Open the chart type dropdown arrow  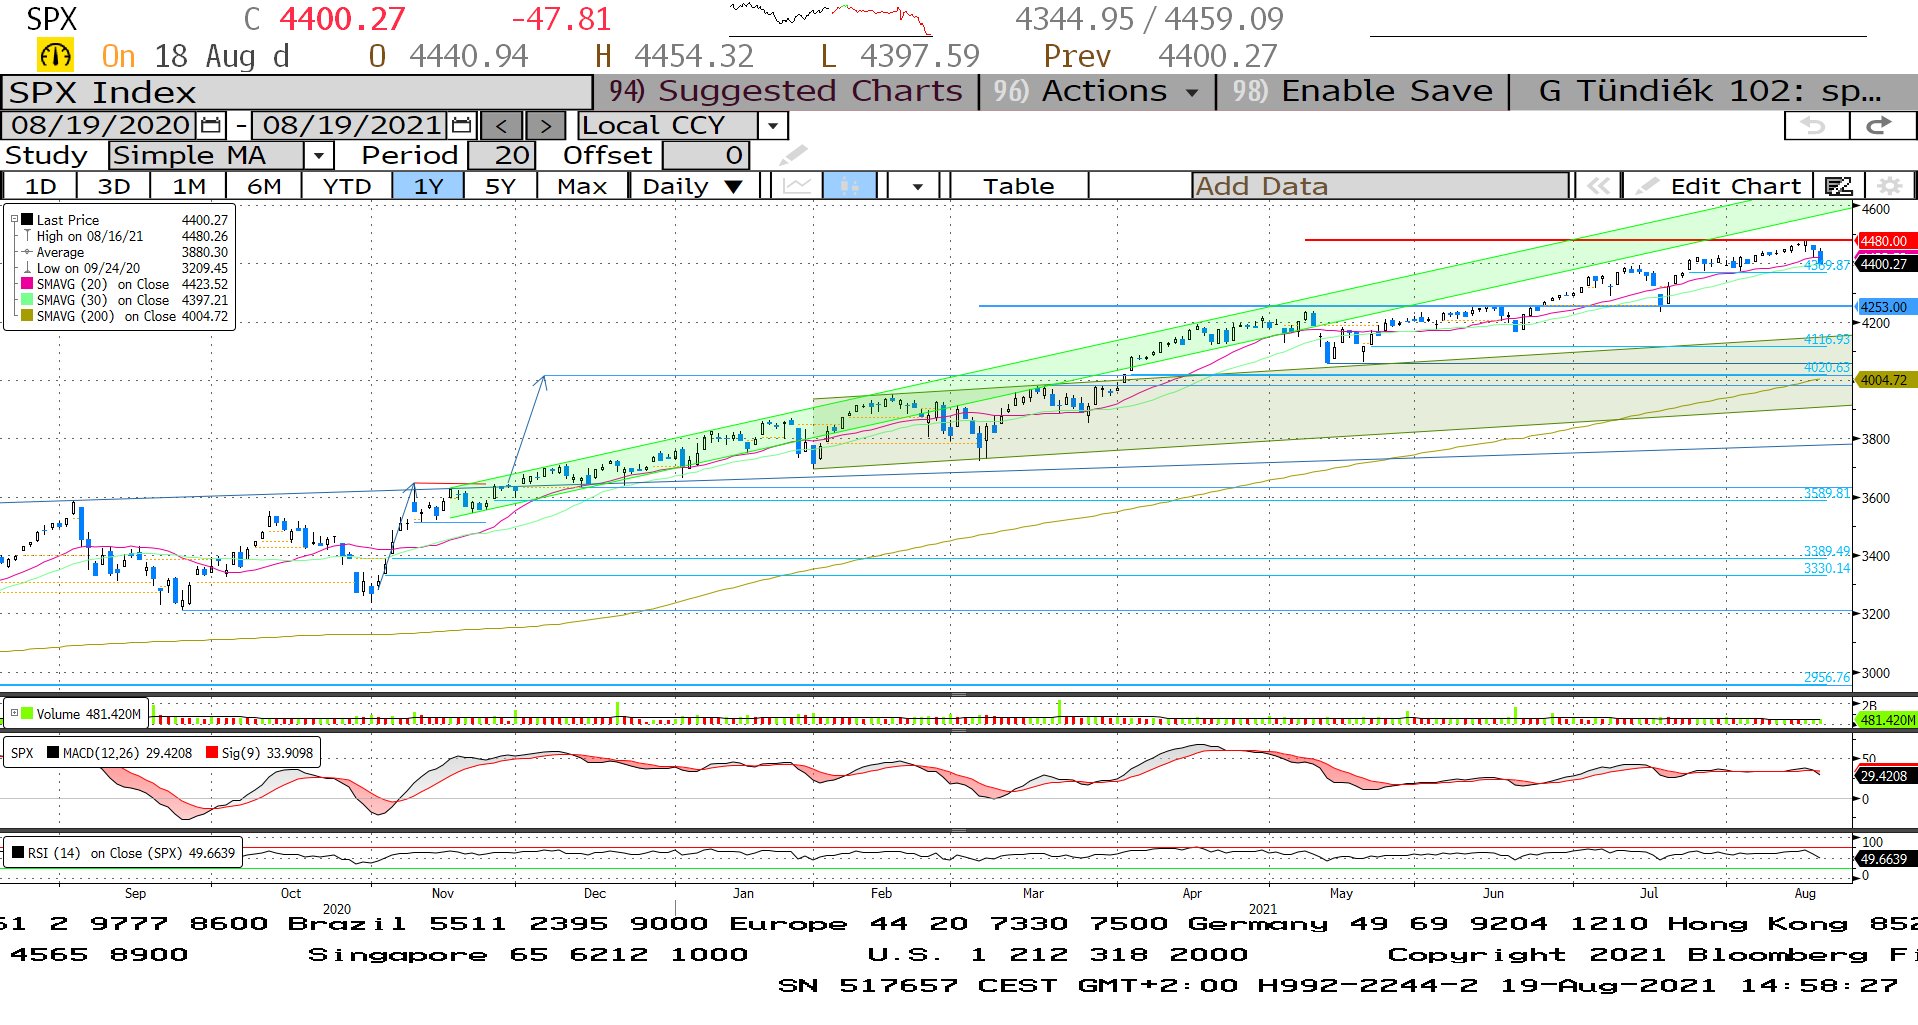pyautogui.click(x=916, y=186)
